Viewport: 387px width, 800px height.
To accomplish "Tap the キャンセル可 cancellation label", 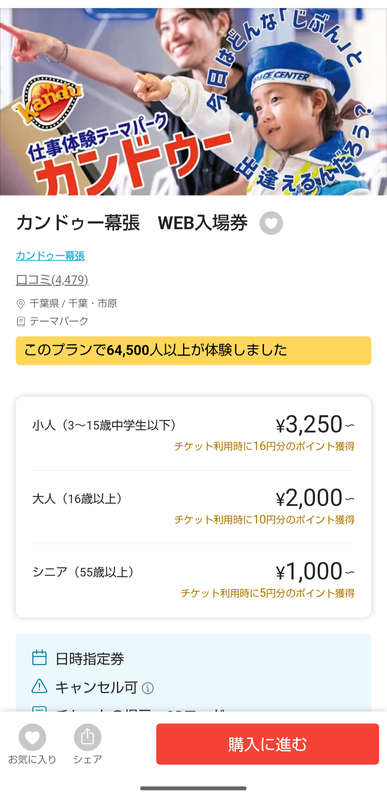I will click(x=96, y=687).
